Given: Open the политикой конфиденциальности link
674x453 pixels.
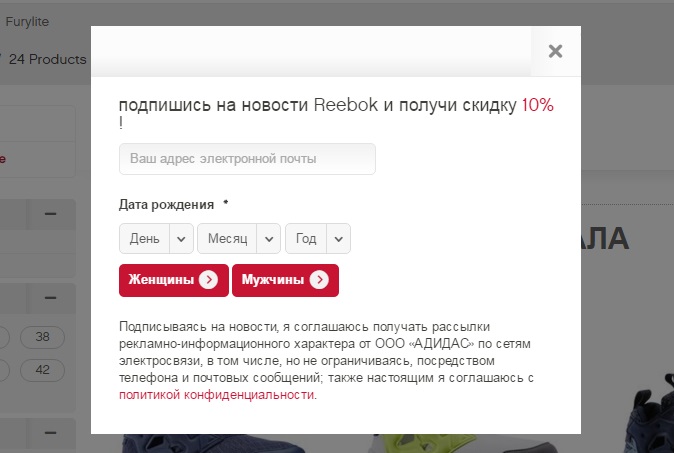Looking at the screenshot, I should point(217,395).
